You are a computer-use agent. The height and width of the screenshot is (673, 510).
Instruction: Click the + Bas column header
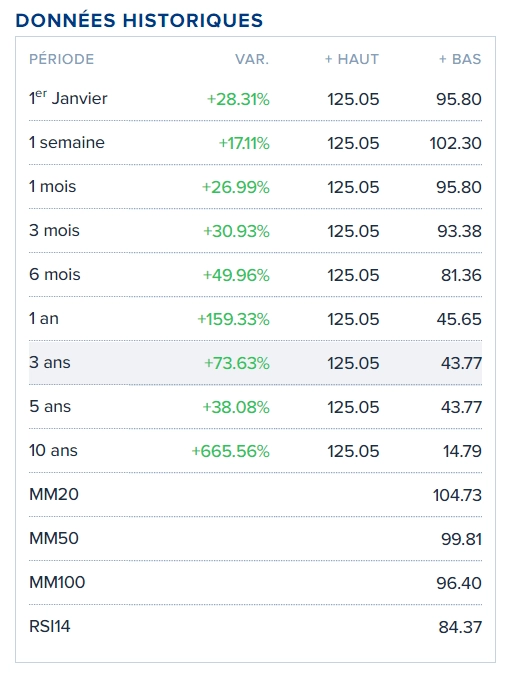coord(460,59)
